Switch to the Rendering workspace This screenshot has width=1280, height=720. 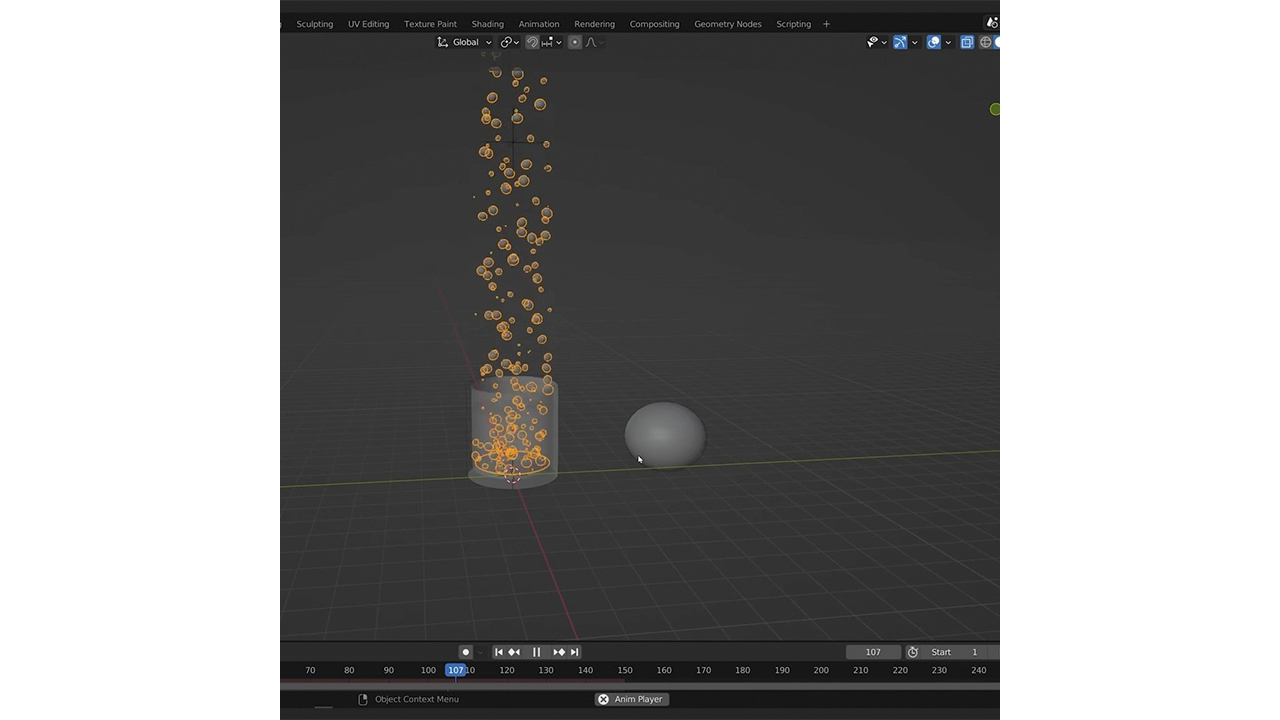[595, 24]
